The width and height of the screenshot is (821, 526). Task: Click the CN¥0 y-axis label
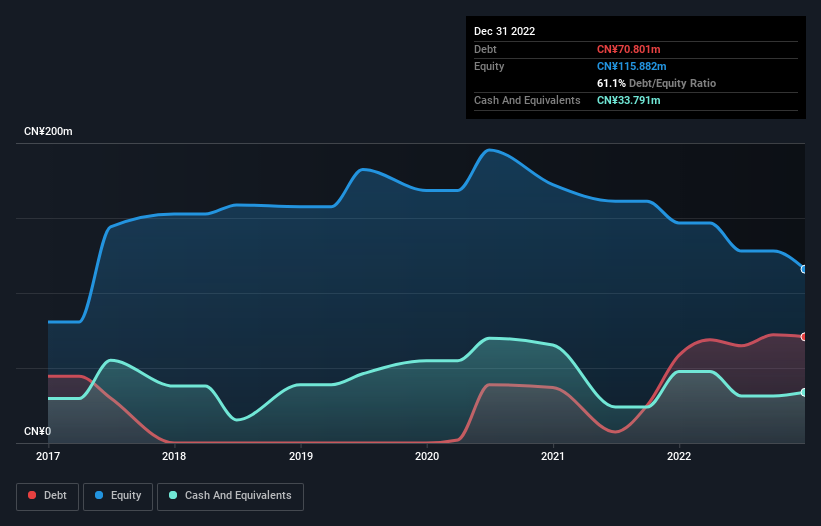[38, 431]
